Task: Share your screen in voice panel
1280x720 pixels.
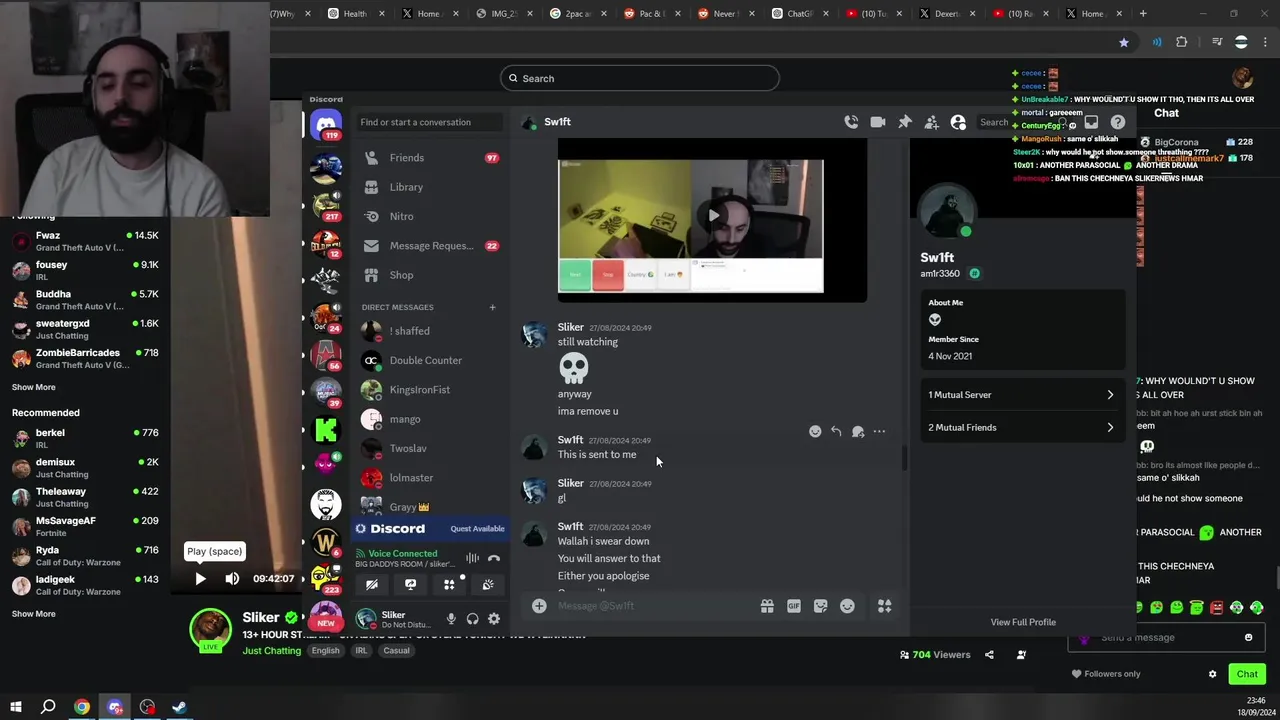Action: (x=410, y=585)
